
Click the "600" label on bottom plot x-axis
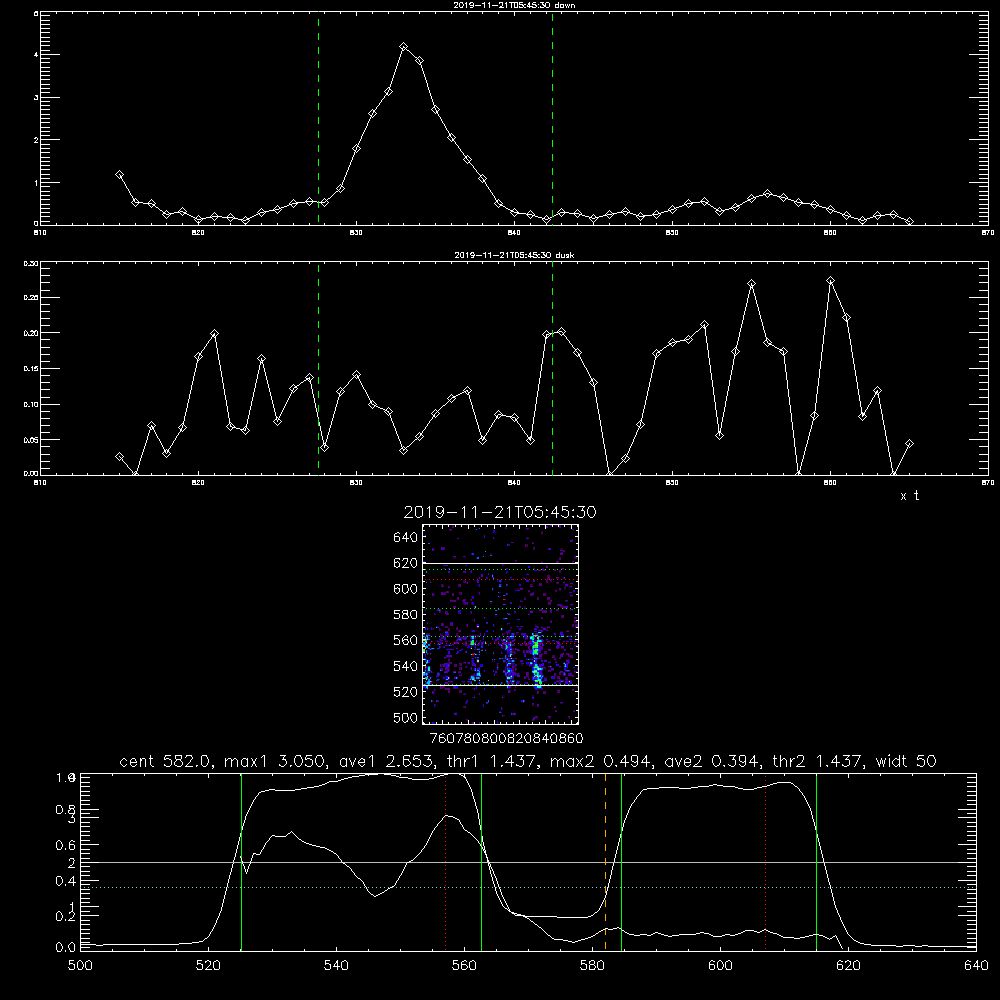click(x=720, y=966)
